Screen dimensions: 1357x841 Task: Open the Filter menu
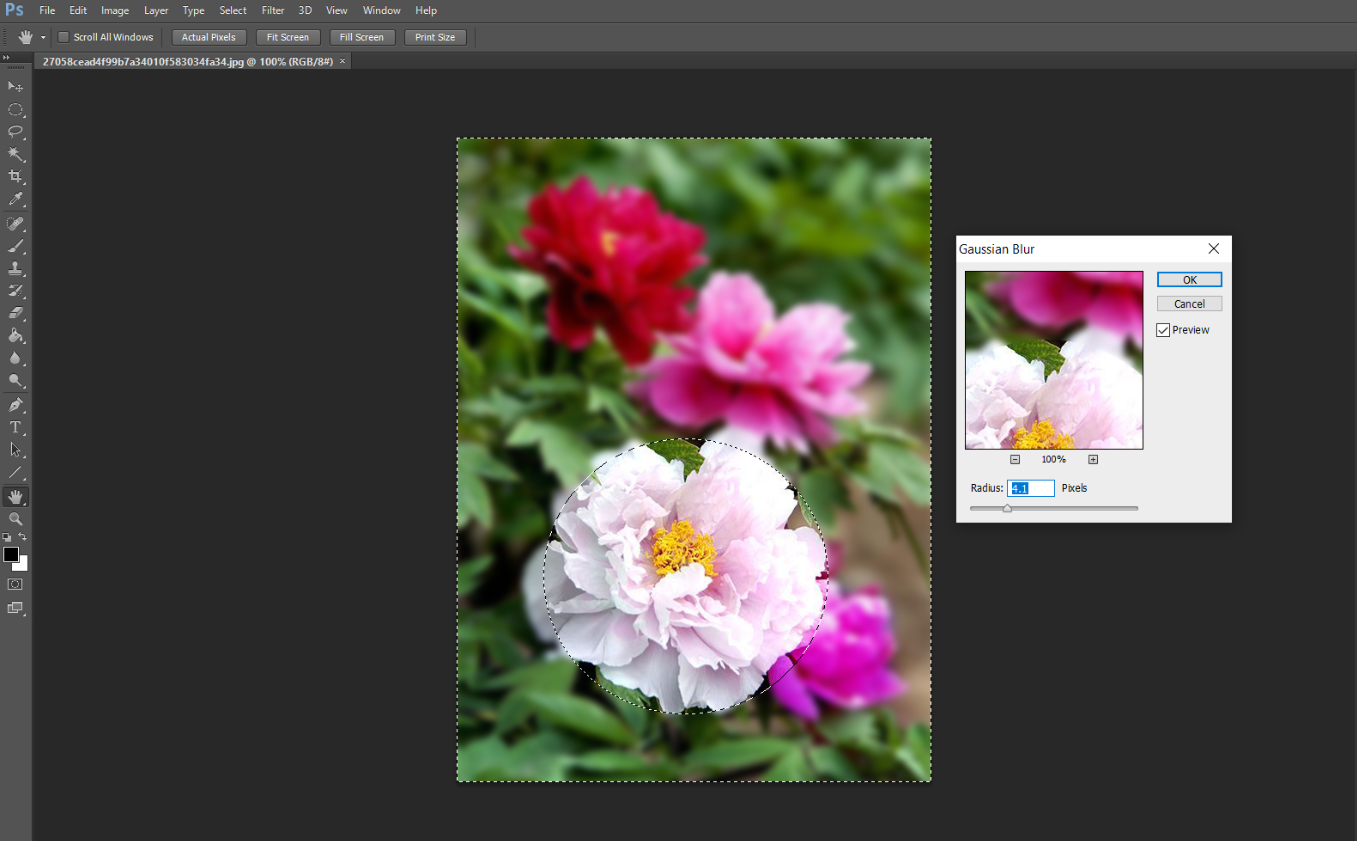[x=273, y=10]
